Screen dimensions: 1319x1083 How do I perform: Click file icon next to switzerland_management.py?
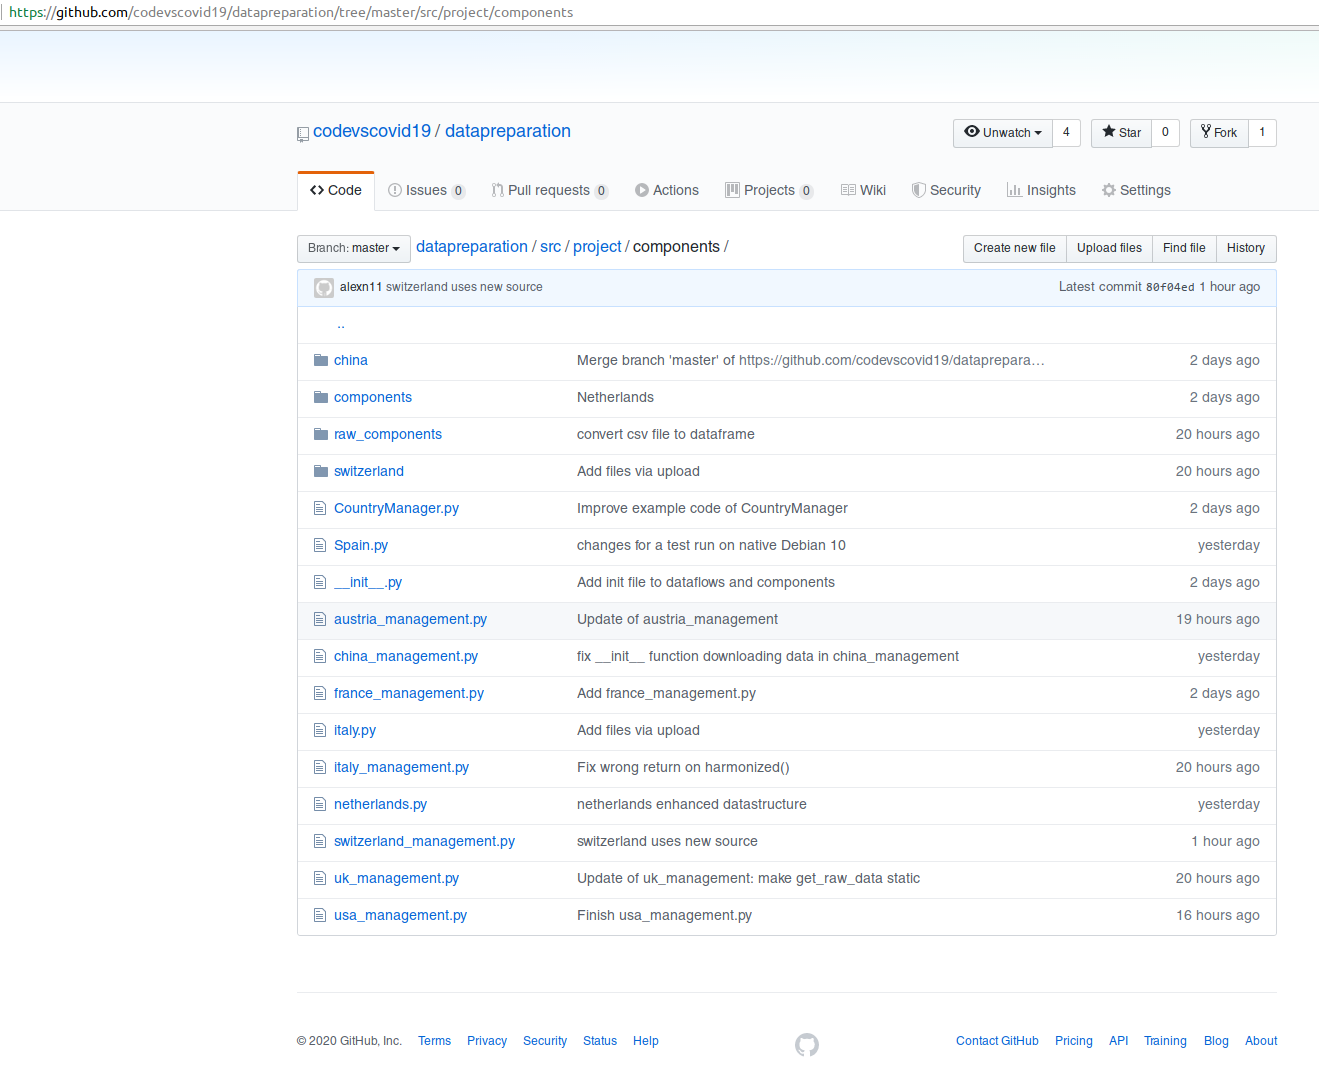coord(320,841)
